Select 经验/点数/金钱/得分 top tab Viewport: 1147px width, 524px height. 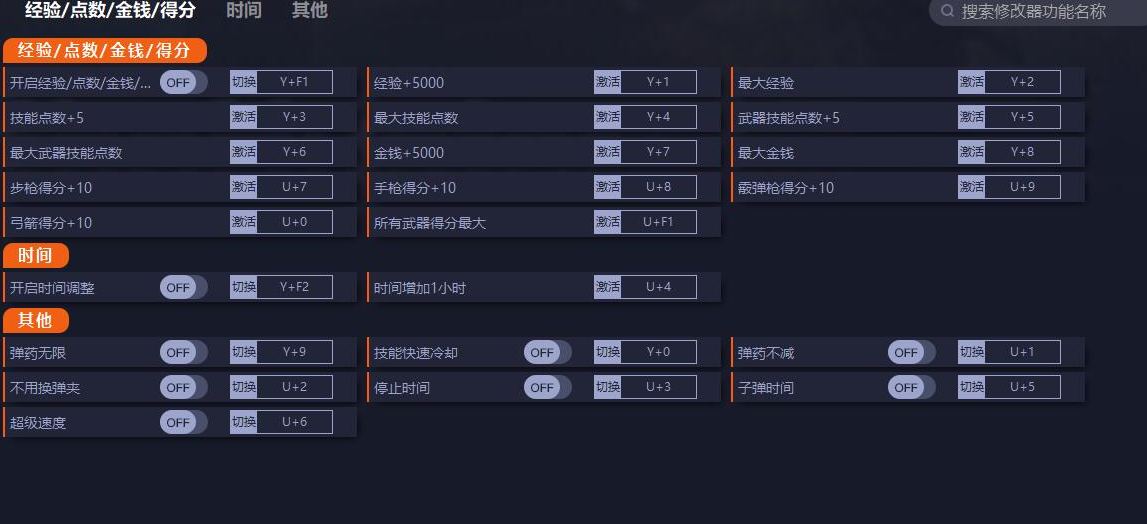[110, 11]
